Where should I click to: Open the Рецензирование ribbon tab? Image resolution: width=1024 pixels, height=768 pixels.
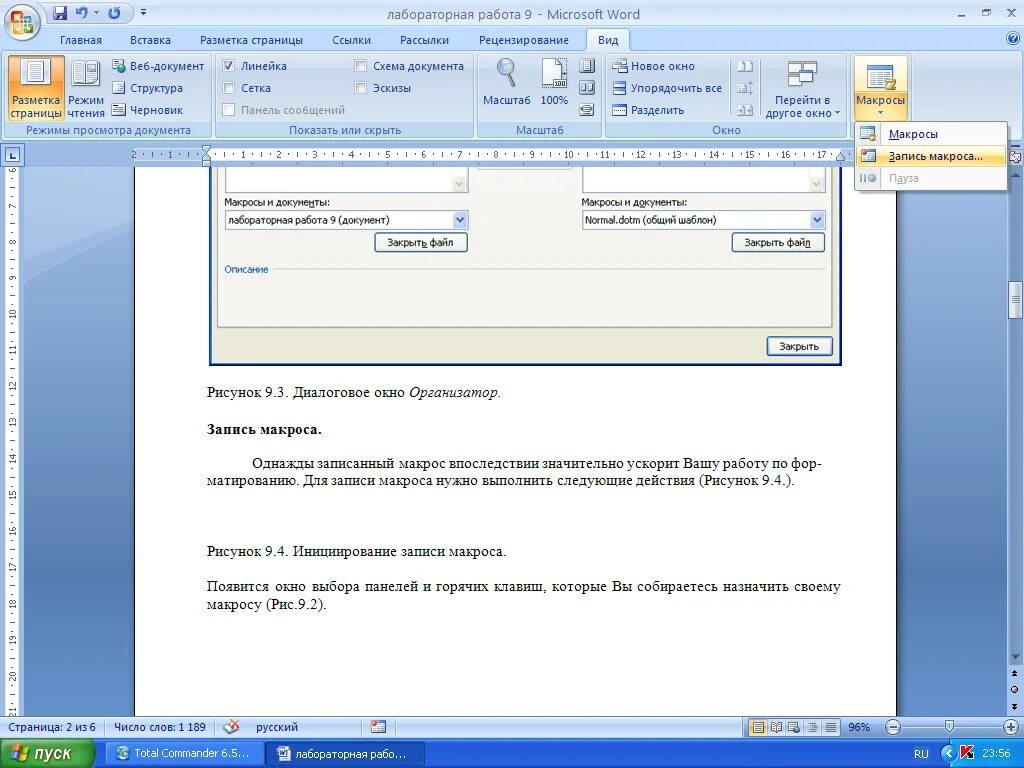(x=524, y=40)
